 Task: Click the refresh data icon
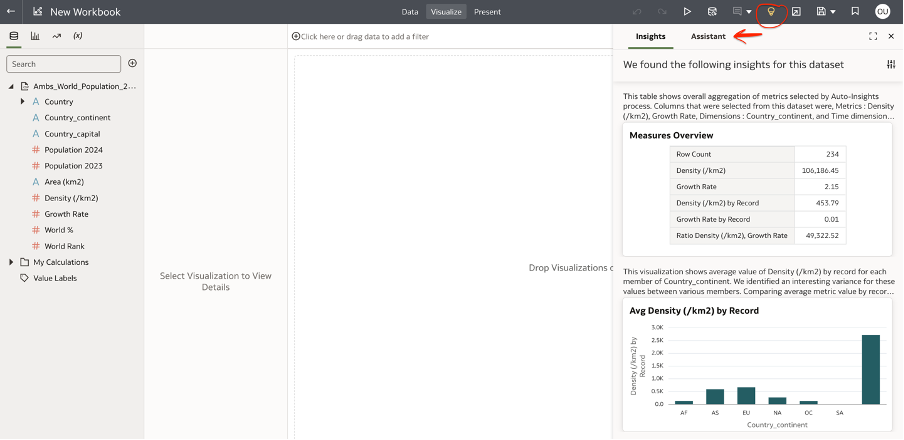[x=713, y=12]
